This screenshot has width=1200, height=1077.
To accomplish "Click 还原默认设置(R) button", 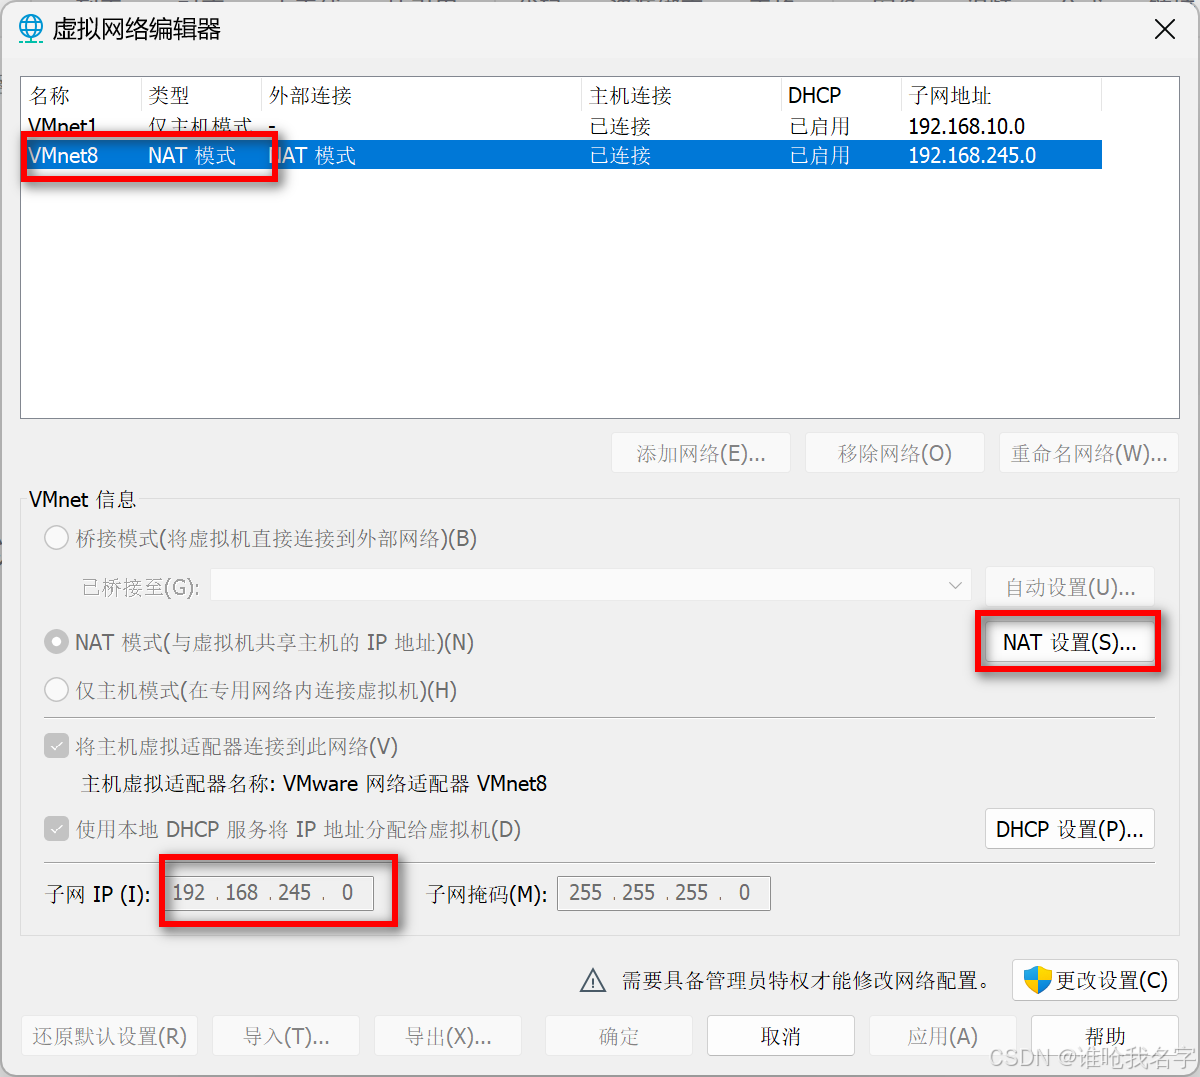I will pos(109,1036).
